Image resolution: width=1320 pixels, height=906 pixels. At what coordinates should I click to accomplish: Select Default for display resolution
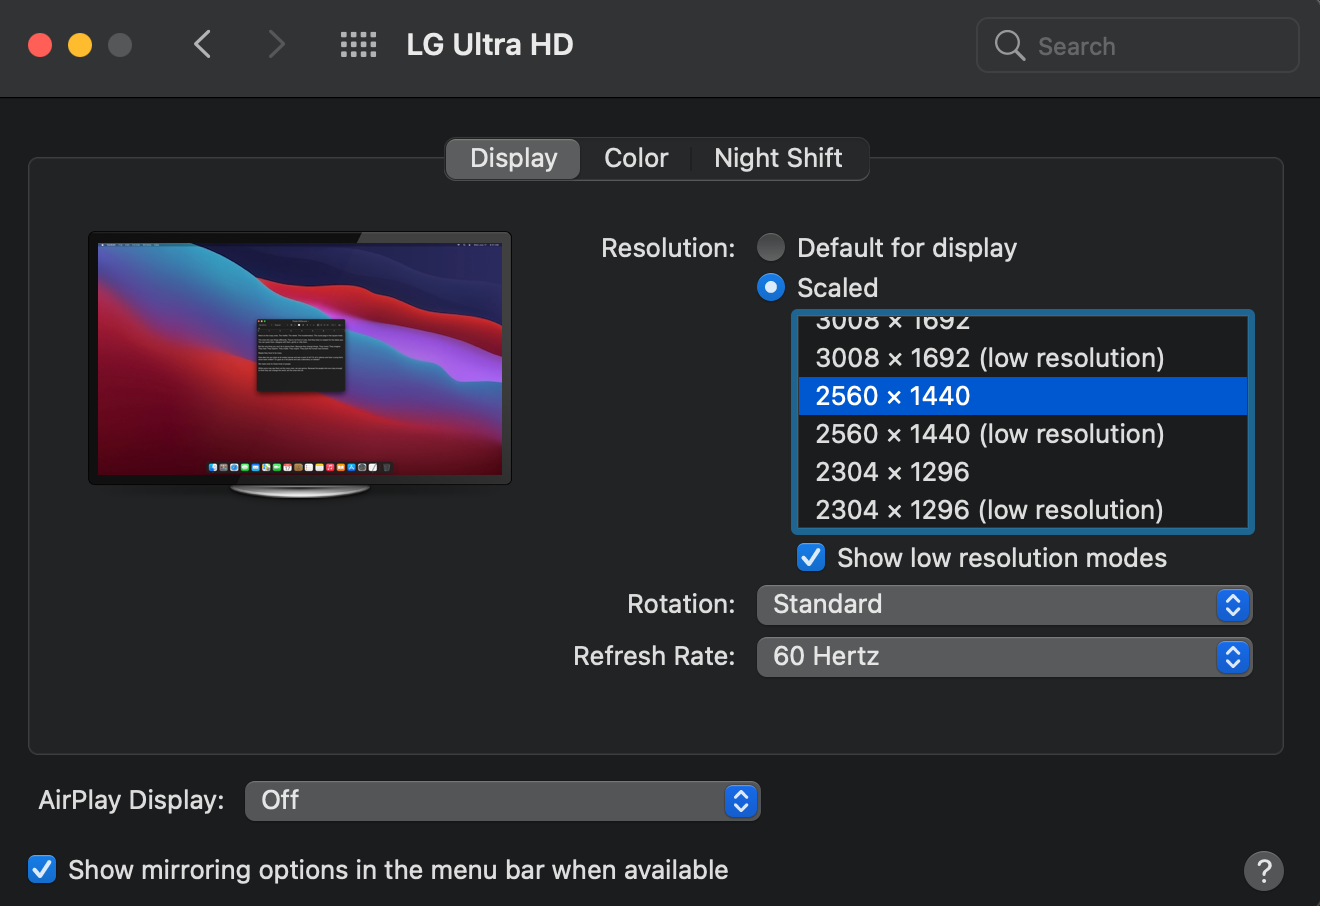771,247
